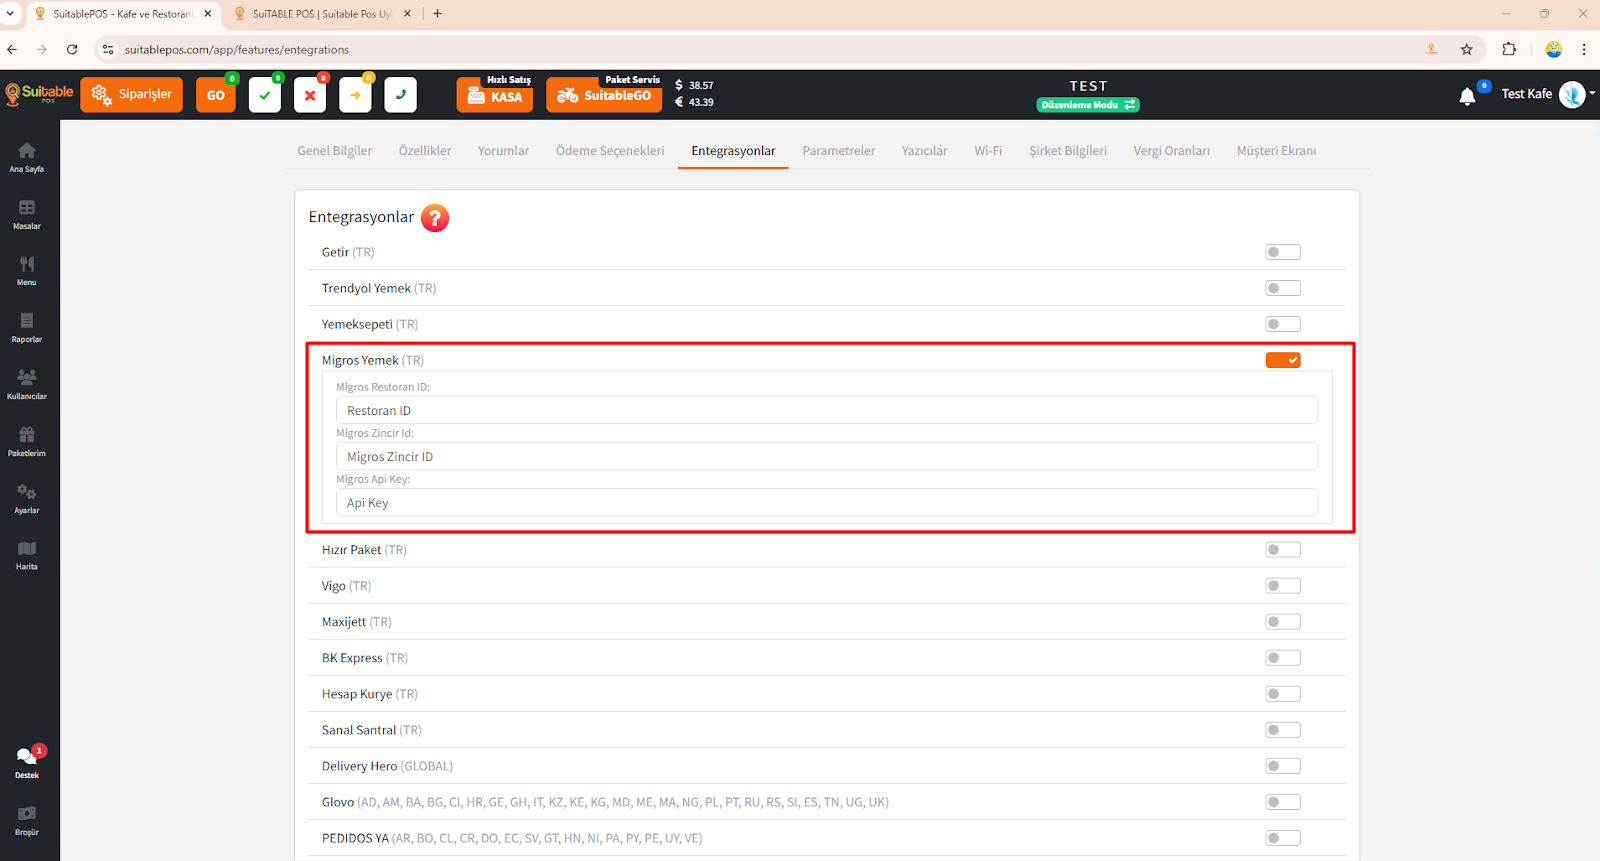Click the orange GO button
Screen dimensions: 1600x861
click(x=216, y=95)
